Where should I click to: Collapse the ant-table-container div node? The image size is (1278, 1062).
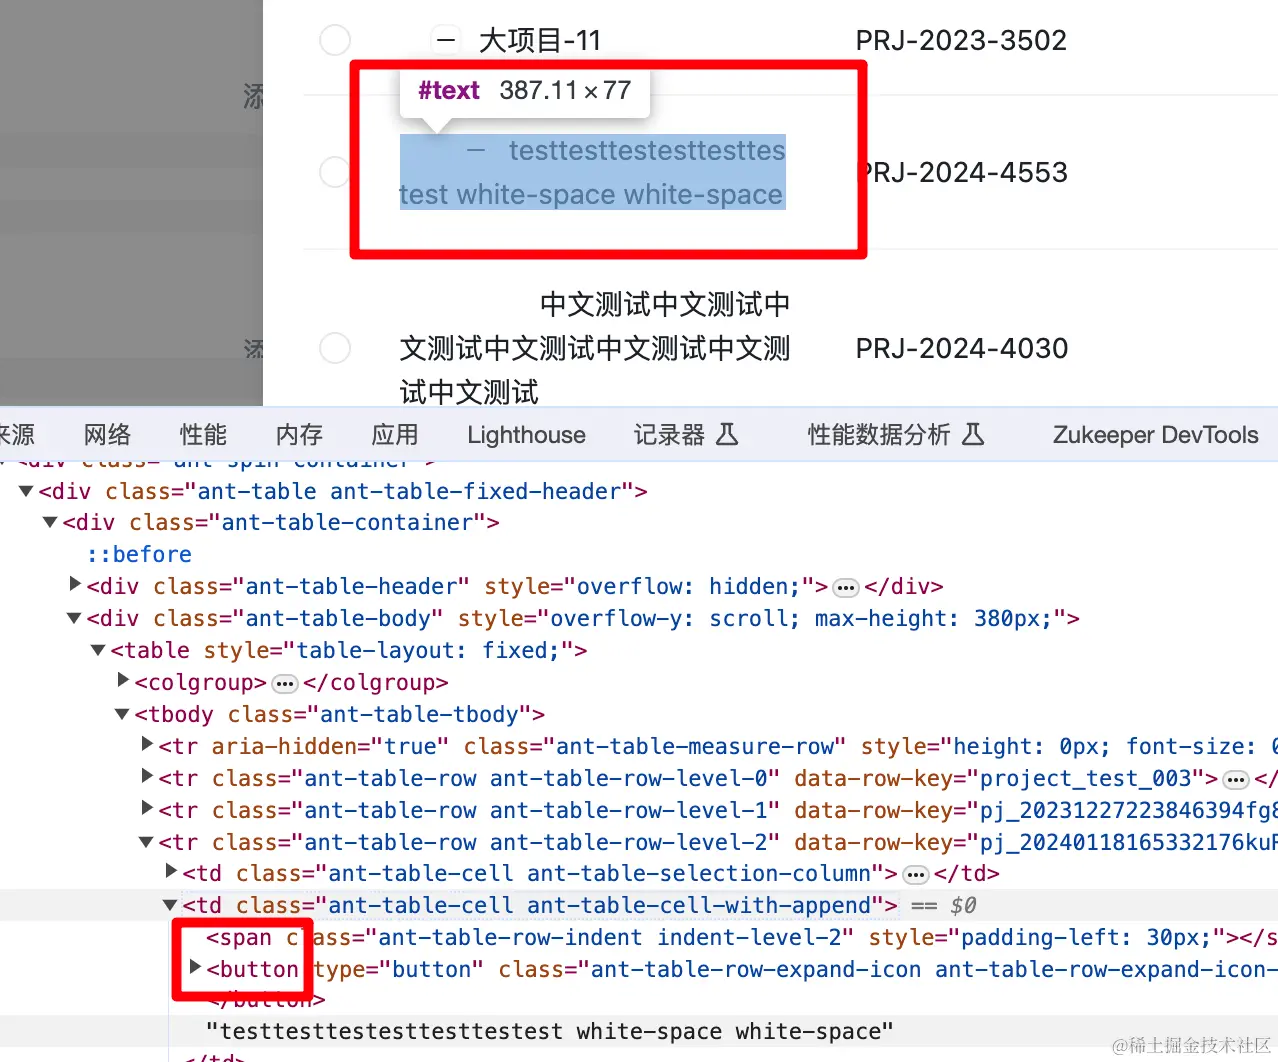pos(49,522)
